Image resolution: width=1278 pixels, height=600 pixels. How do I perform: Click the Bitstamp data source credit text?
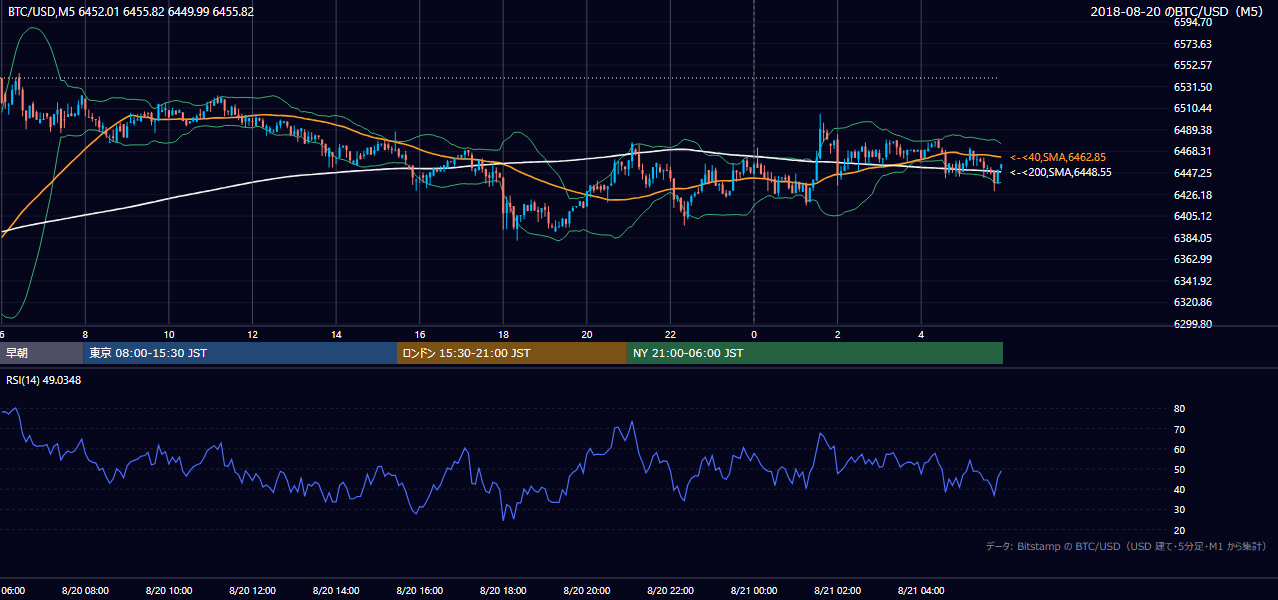pyautogui.click(x=1126, y=546)
